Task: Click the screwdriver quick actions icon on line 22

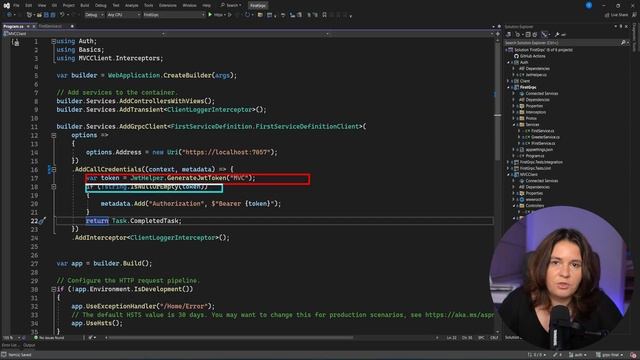Action: 42,221
